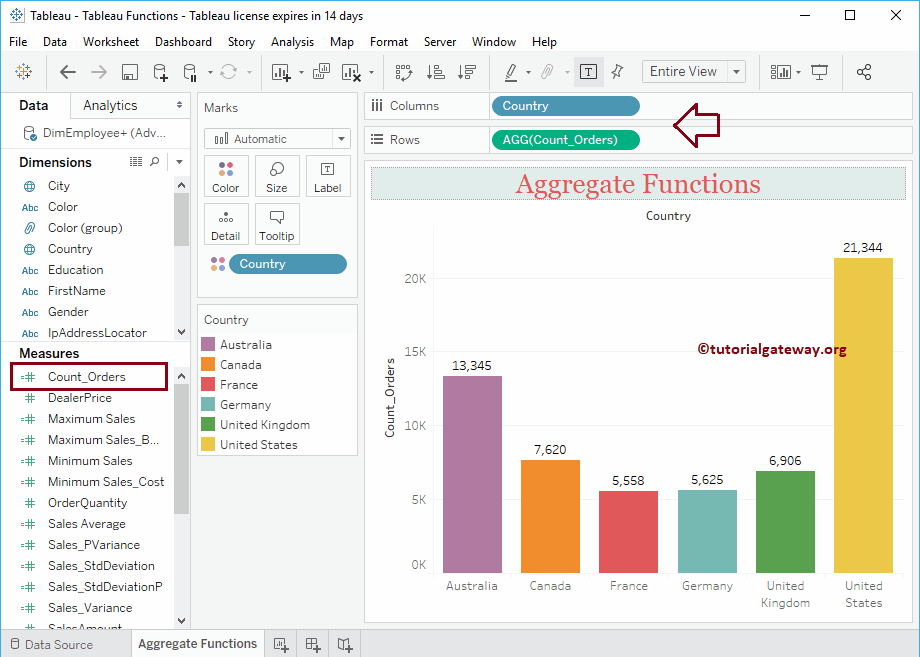This screenshot has height=657, width=920.
Task: Click the Duplicate Sheet icon
Action: pyautogui.click(x=323, y=71)
